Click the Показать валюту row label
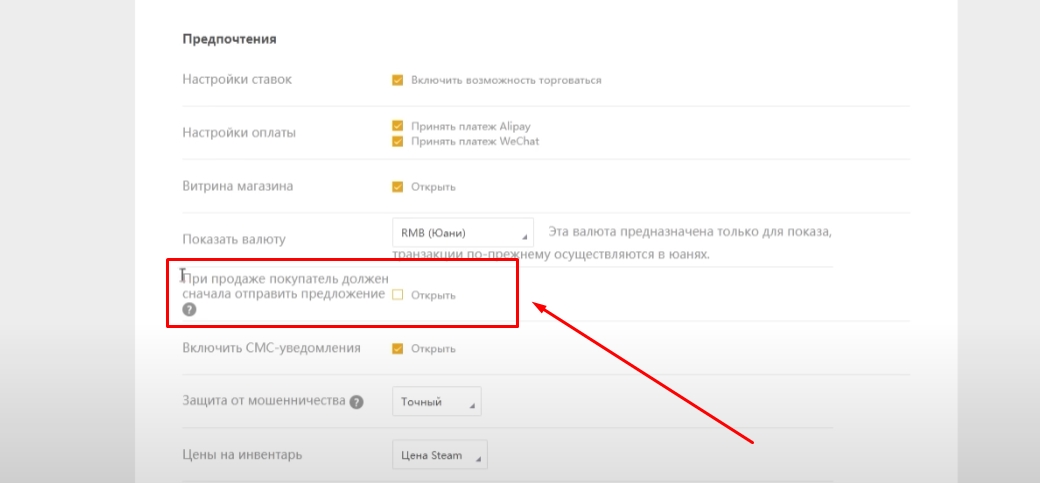 [233, 240]
